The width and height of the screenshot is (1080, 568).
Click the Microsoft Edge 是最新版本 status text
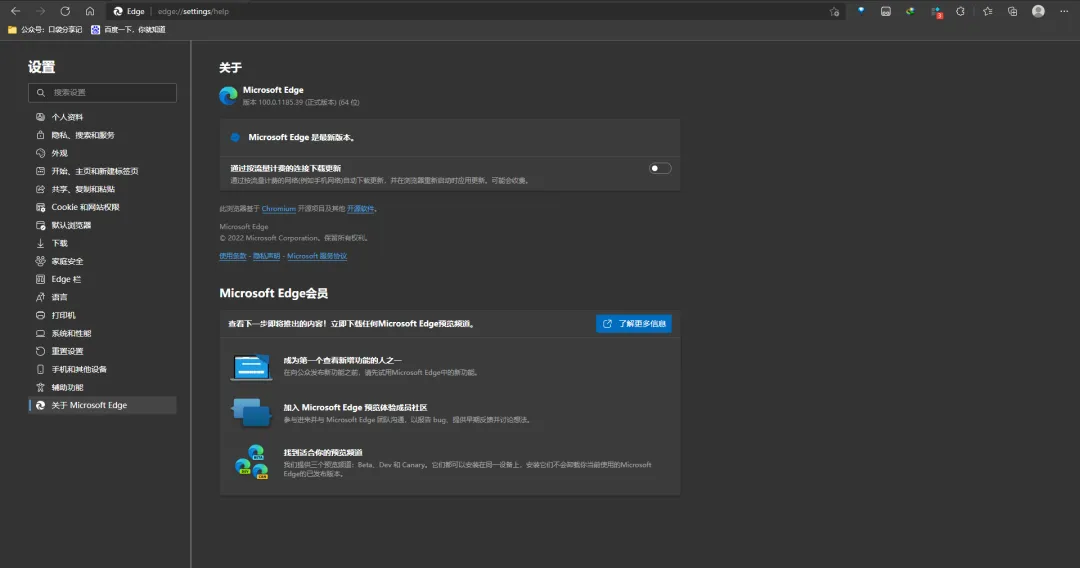pos(302,138)
